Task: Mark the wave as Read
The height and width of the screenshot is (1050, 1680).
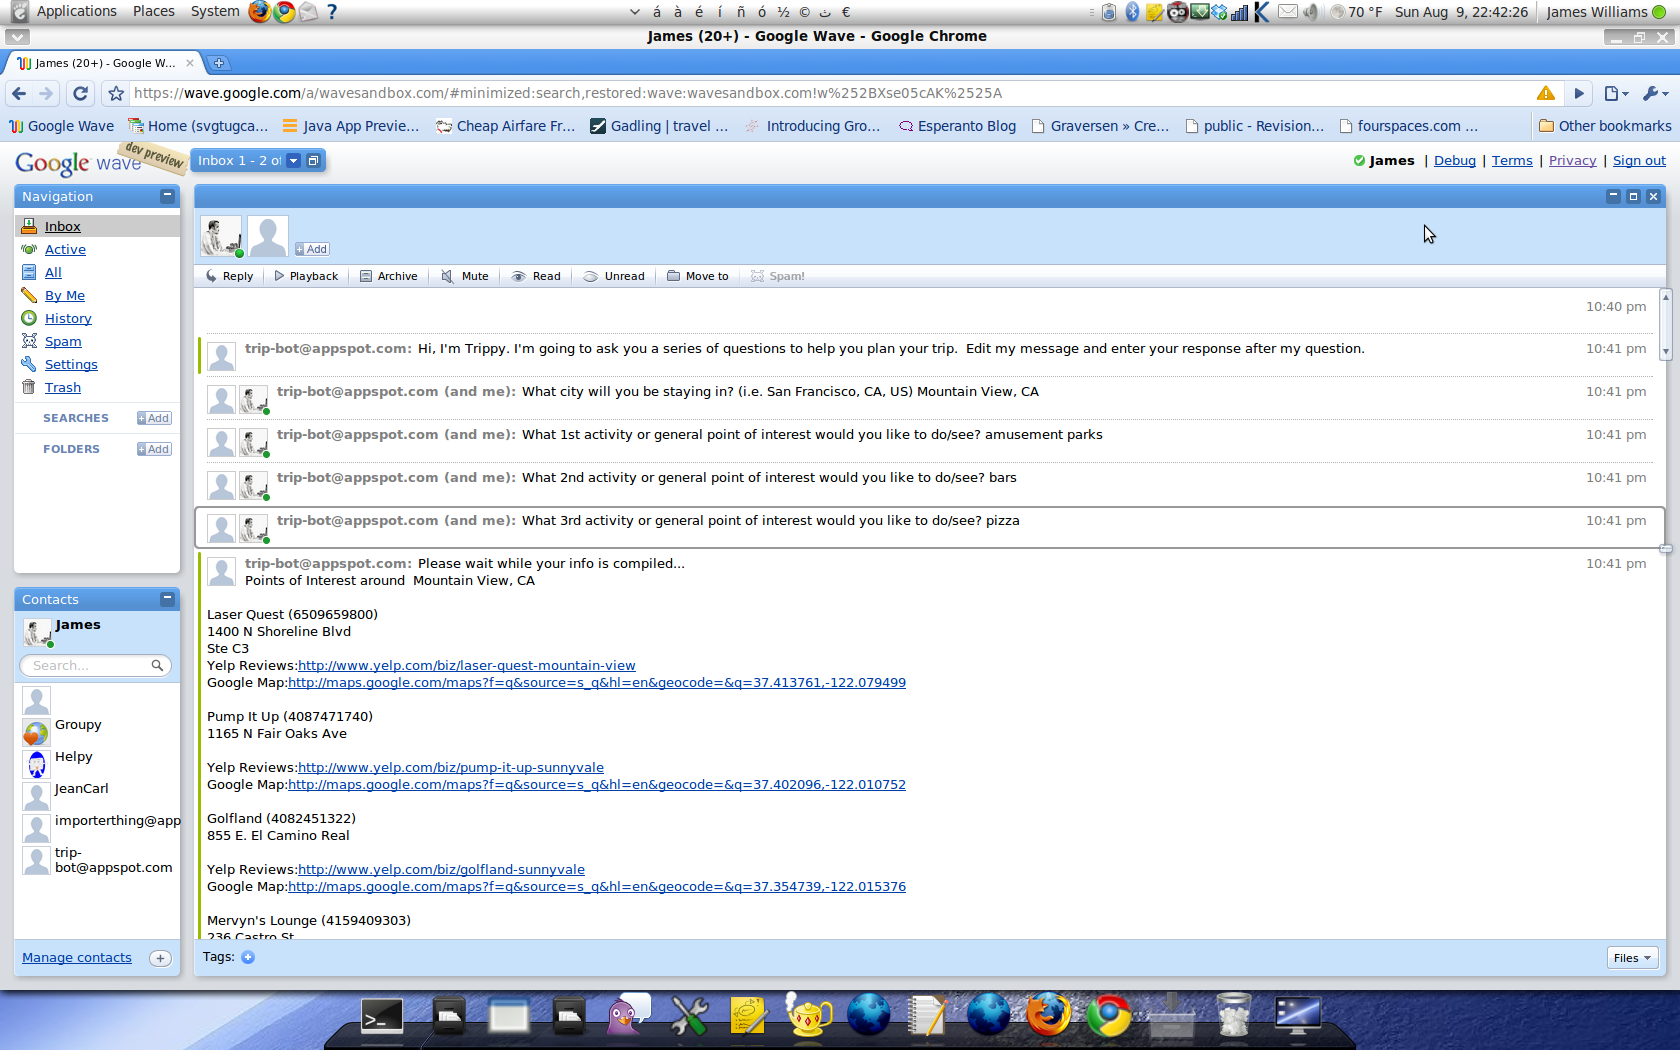Action: [x=536, y=276]
